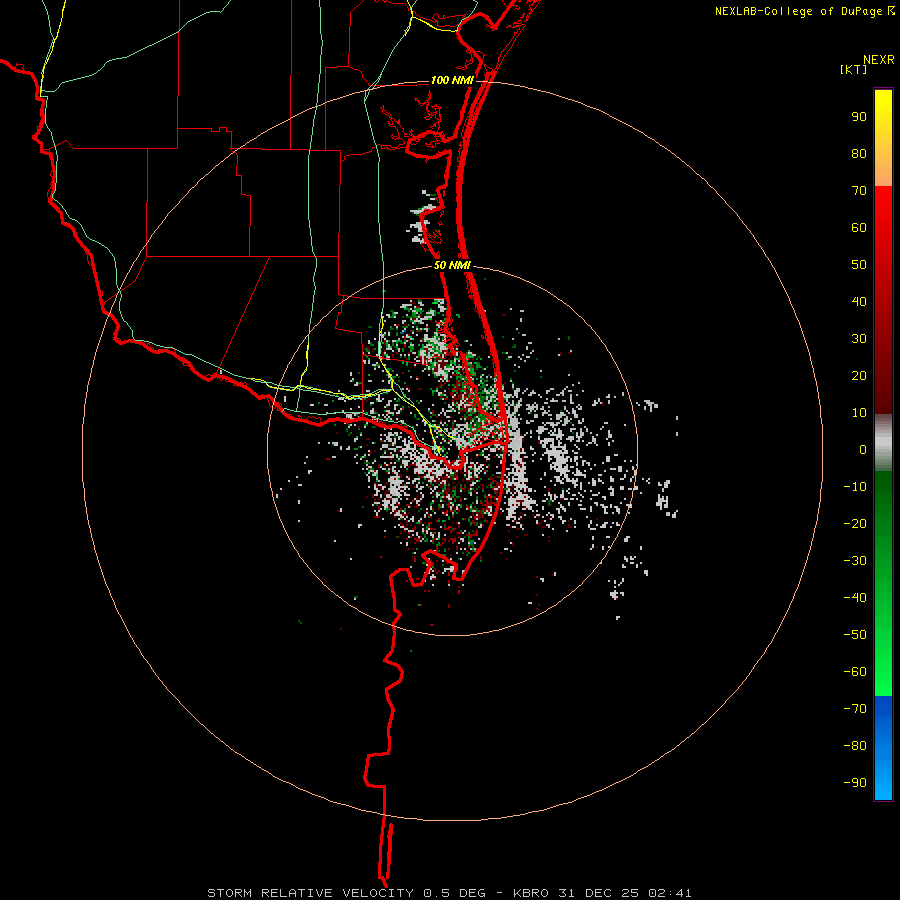Click the 0.5 DEG elevation text in caption

(454, 893)
